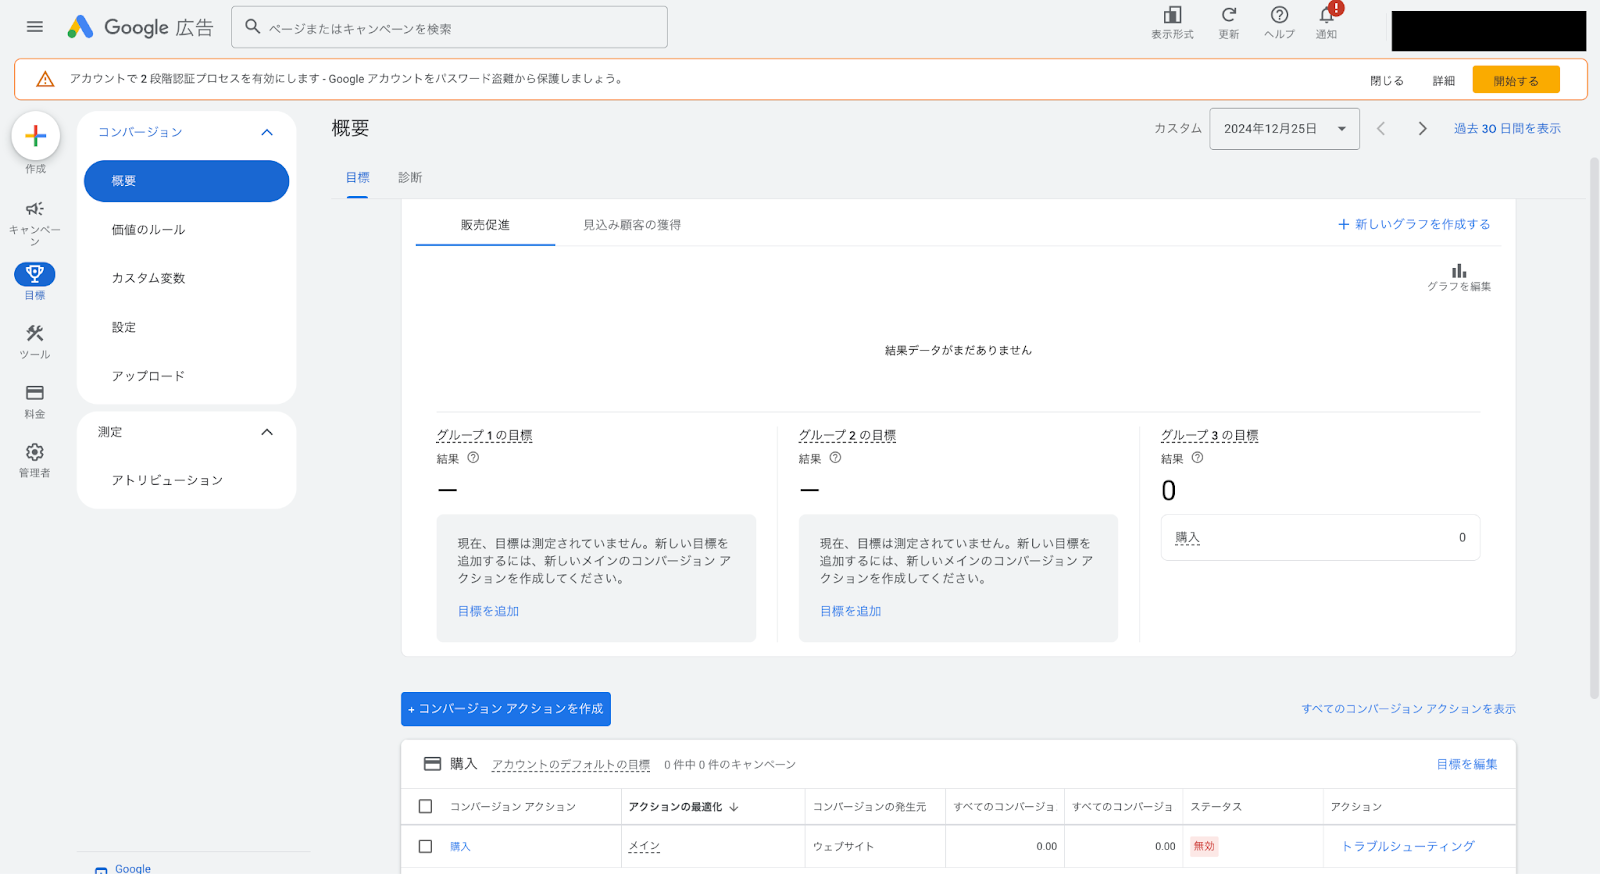Image resolution: width=1600 pixels, height=874 pixels.
Task: Select the 目標 trophy icon
Action: pyautogui.click(x=35, y=274)
